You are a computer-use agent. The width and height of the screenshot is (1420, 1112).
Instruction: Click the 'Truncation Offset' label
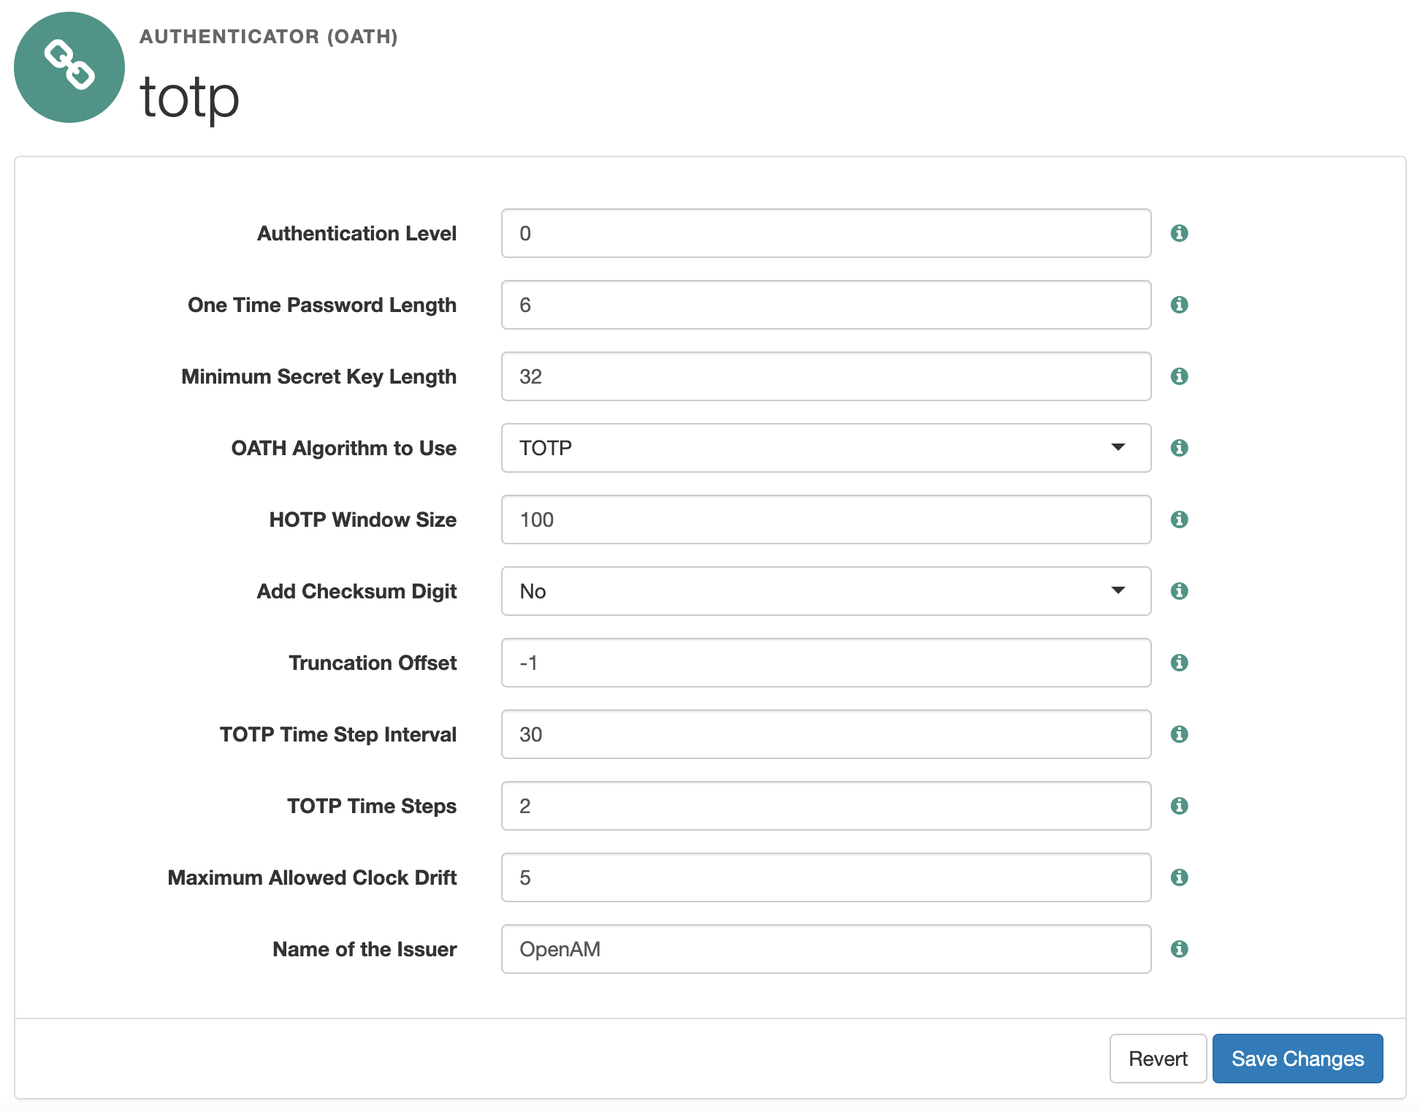tap(373, 663)
